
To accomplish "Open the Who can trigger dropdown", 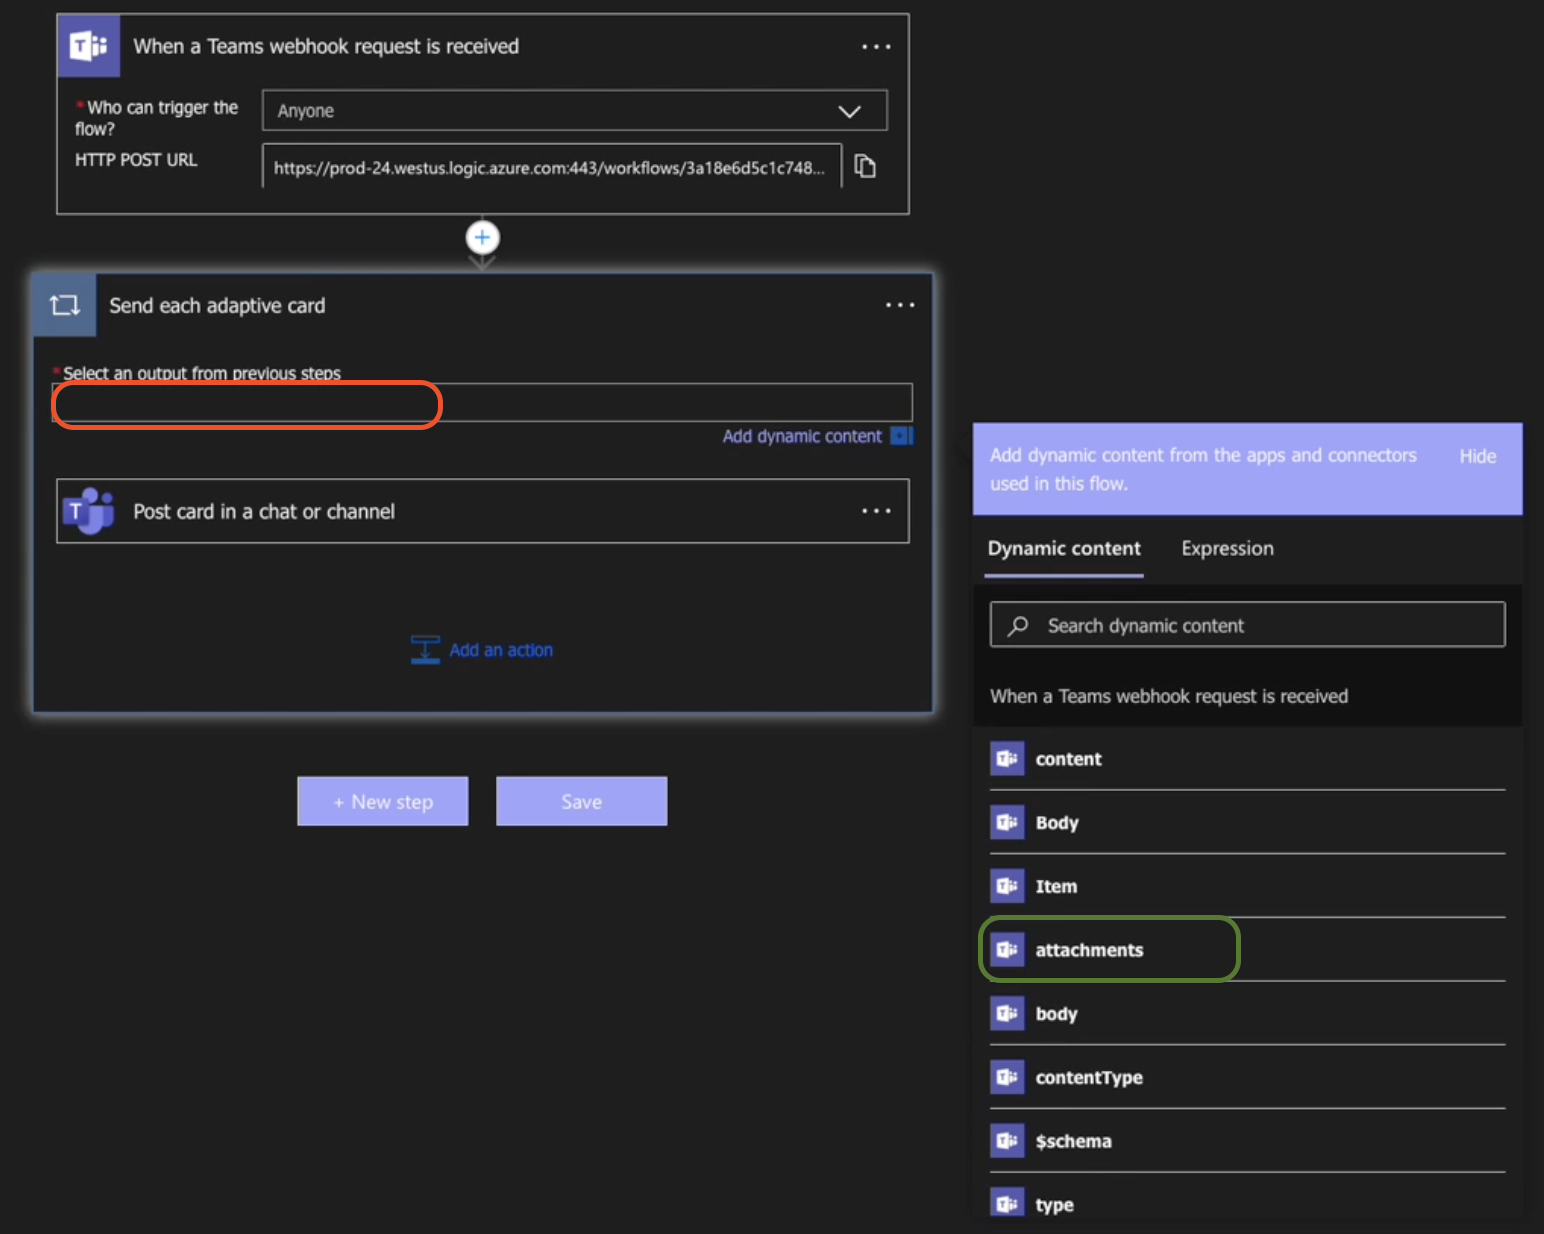I will coord(575,110).
